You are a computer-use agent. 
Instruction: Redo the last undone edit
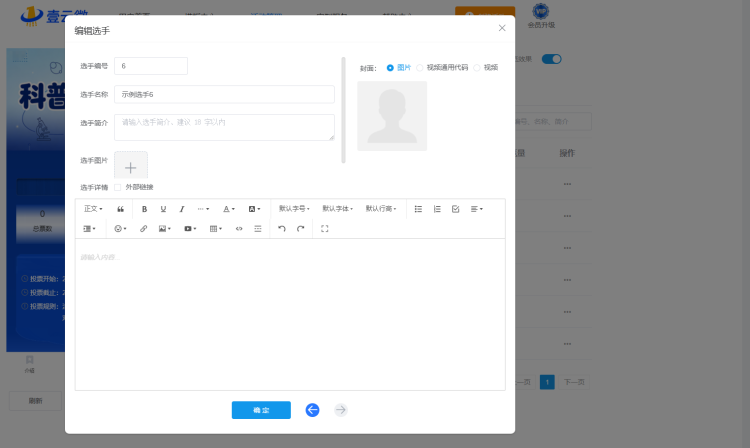coord(300,229)
